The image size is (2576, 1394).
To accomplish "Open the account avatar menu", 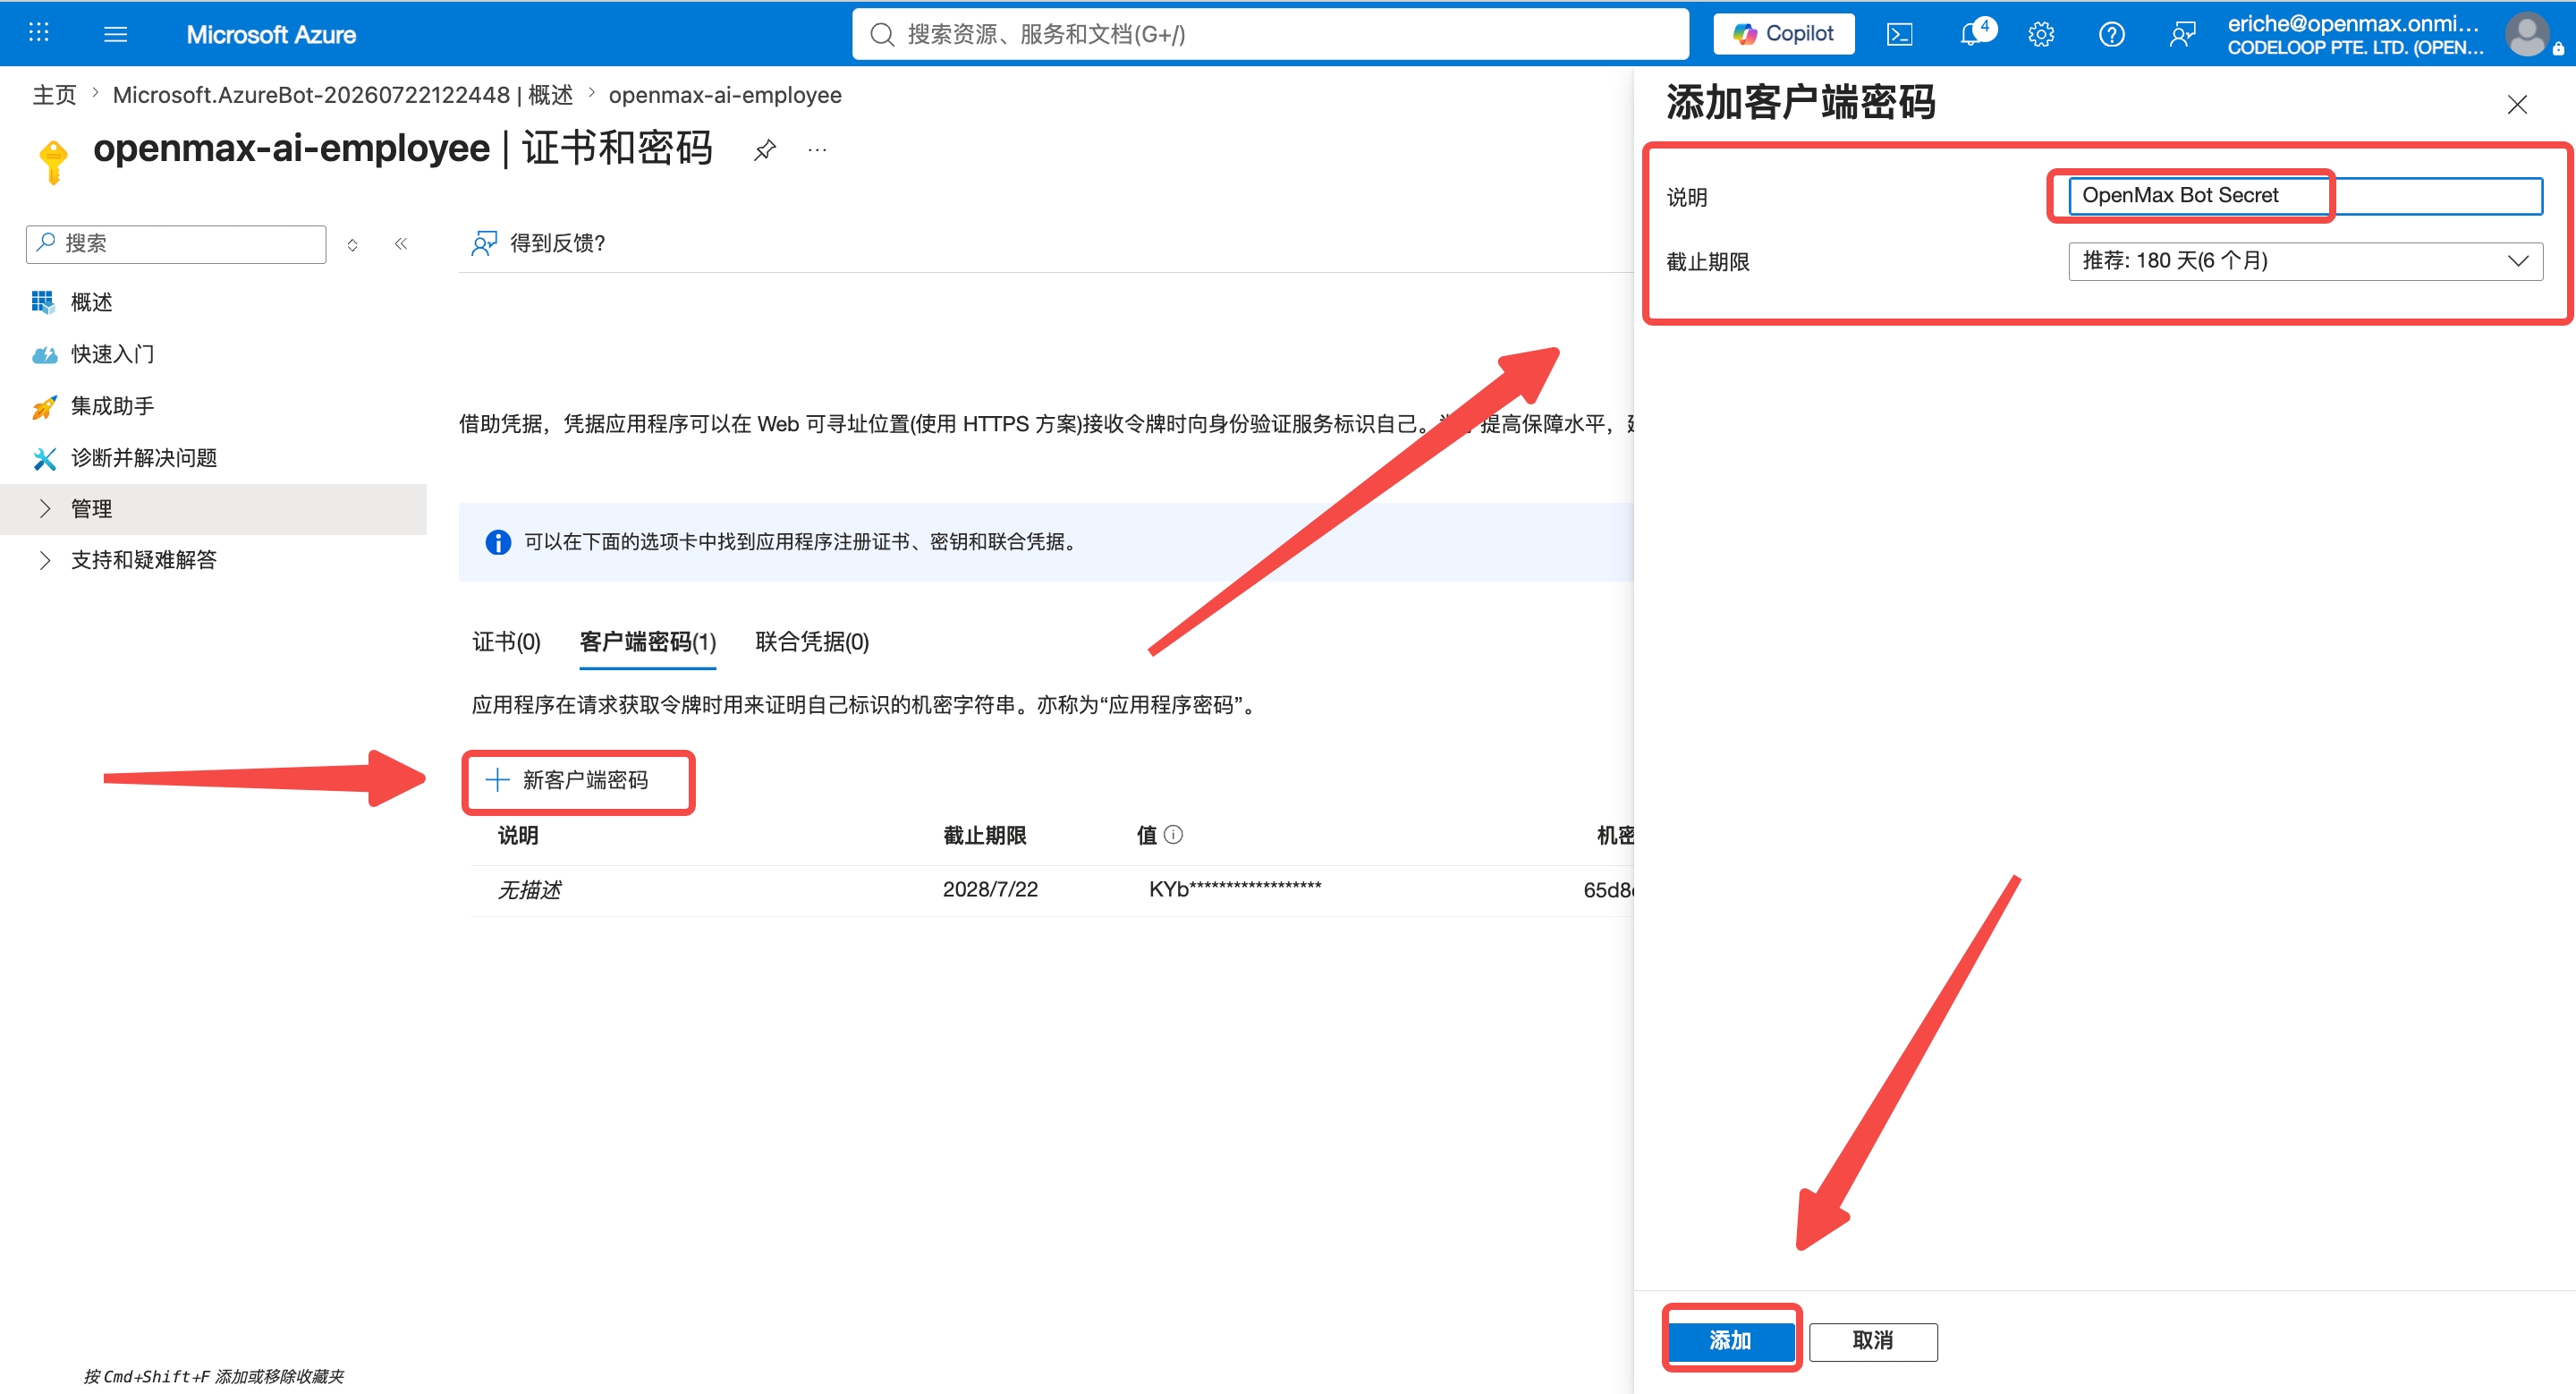I will (2527, 34).
